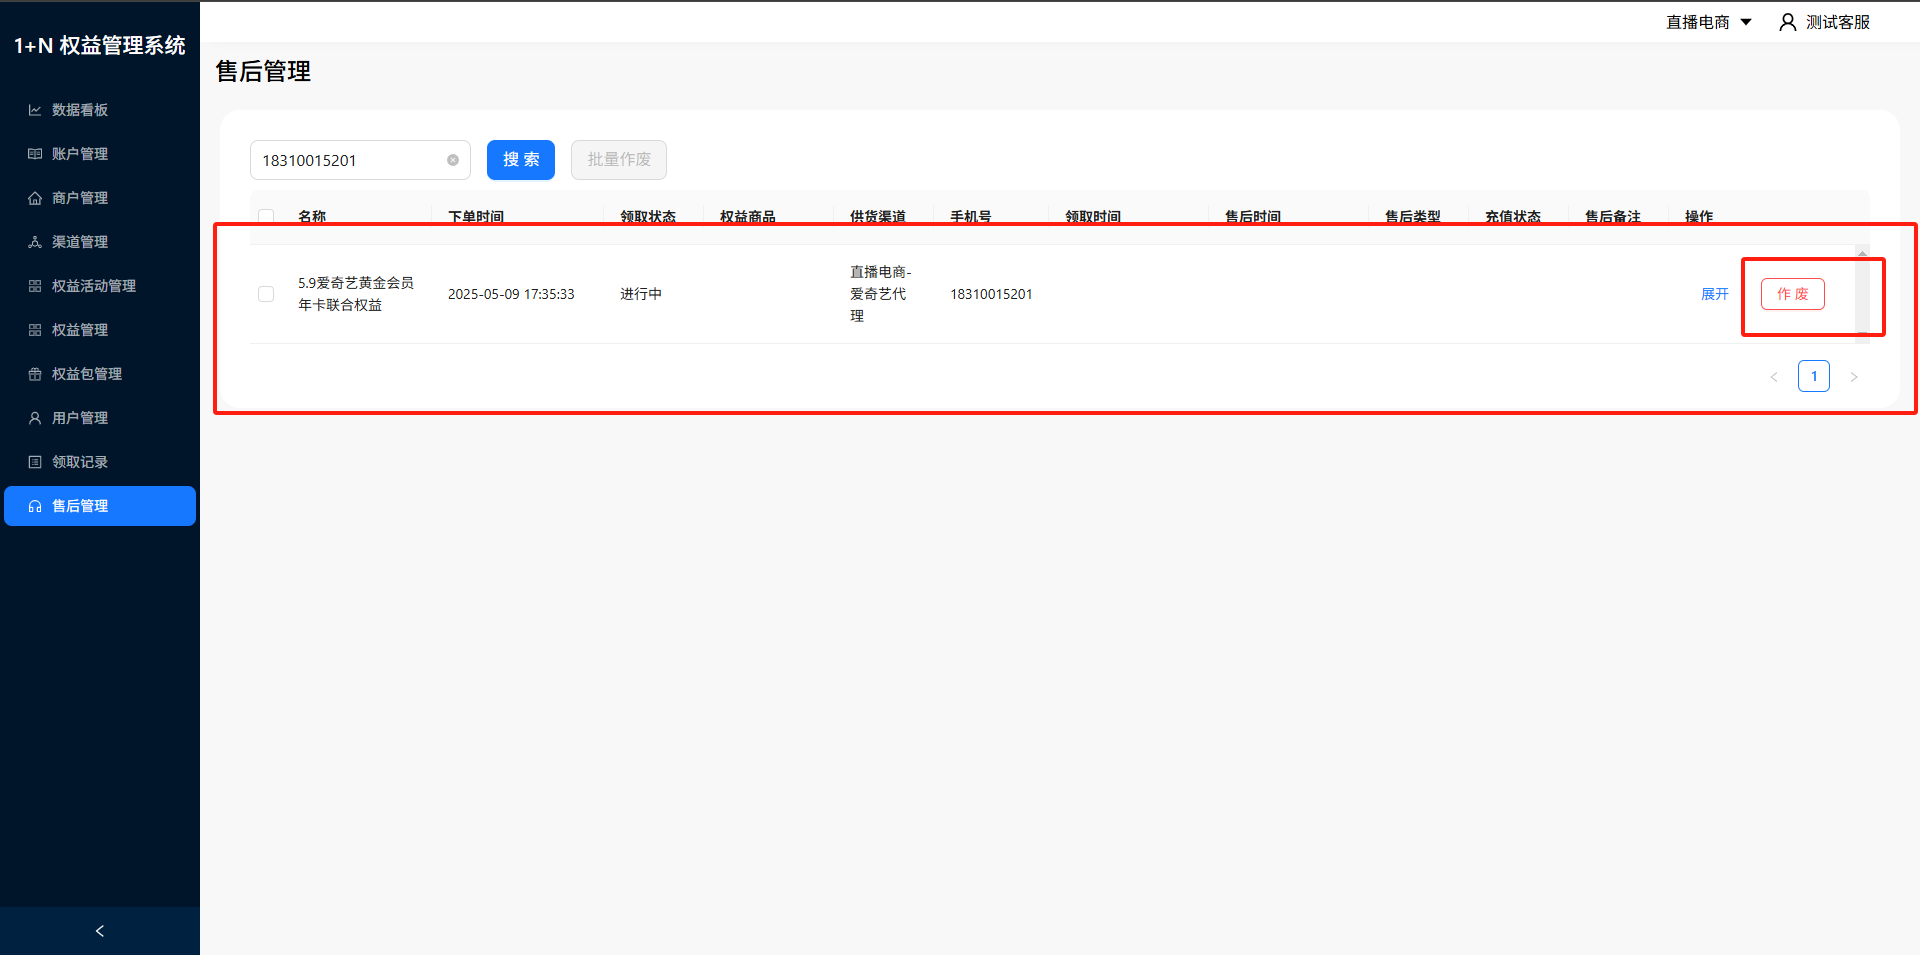This screenshot has width=1920, height=955.
Task: Click the 用户管理 person icon
Action: [35, 418]
